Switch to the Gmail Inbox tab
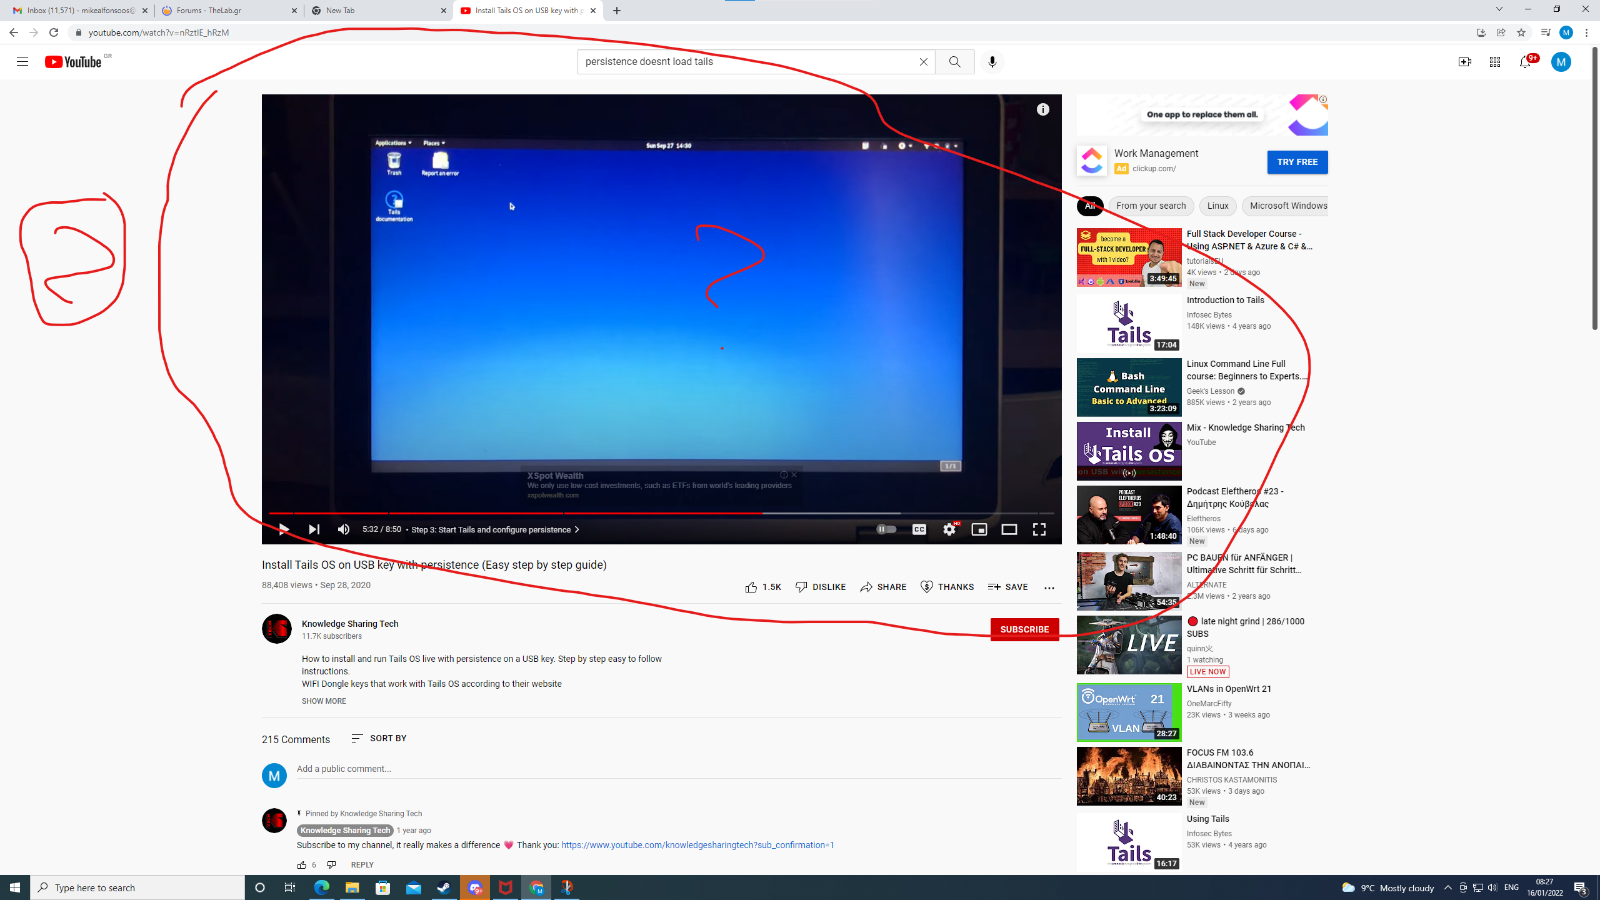This screenshot has width=1600, height=900. coord(78,10)
